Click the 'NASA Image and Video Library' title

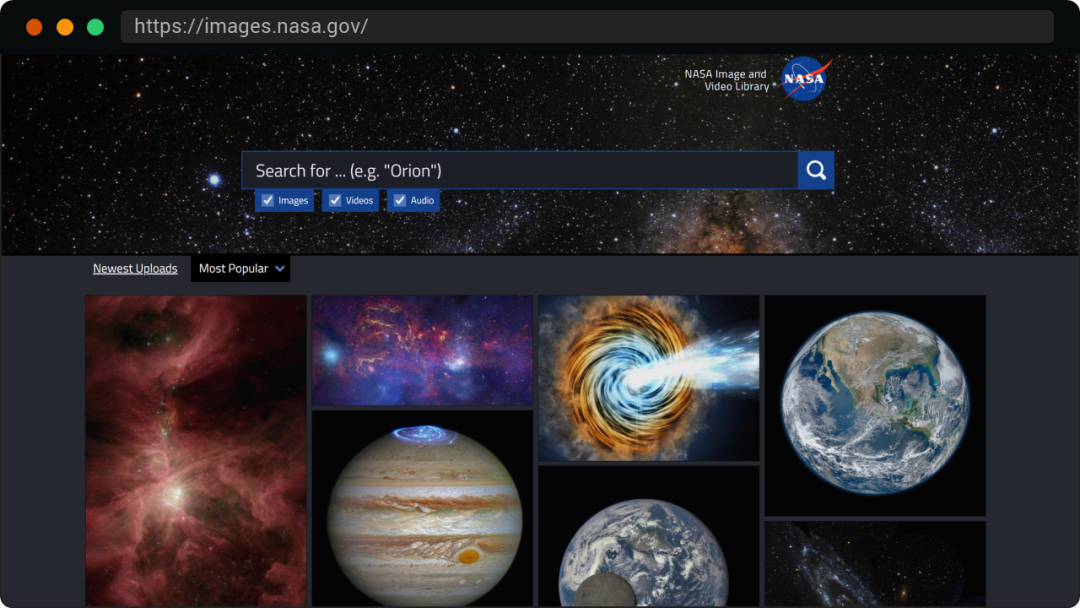726,80
